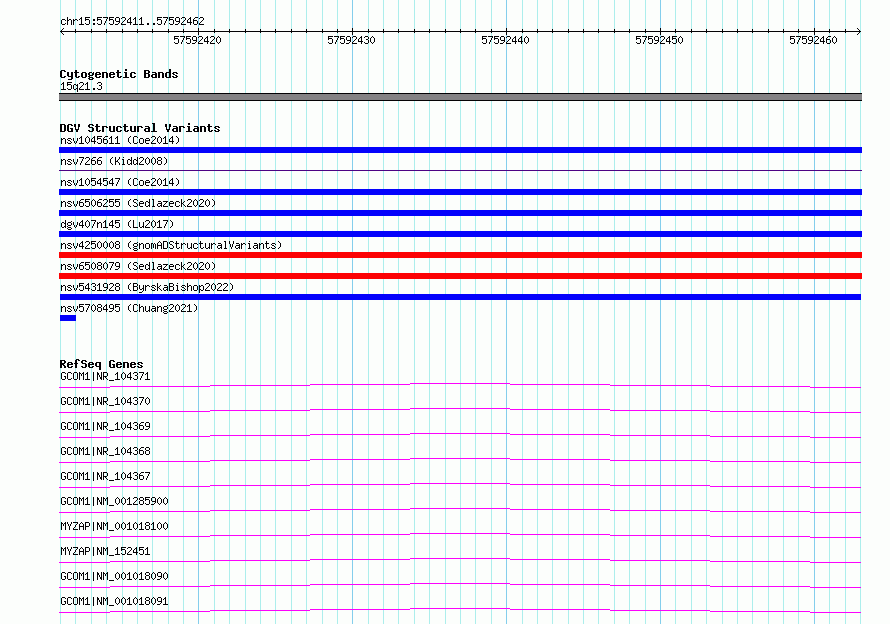The width and height of the screenshot is (890, 624).
Task: Open the DGV Structural Variants track title
Action: [140, 128]
